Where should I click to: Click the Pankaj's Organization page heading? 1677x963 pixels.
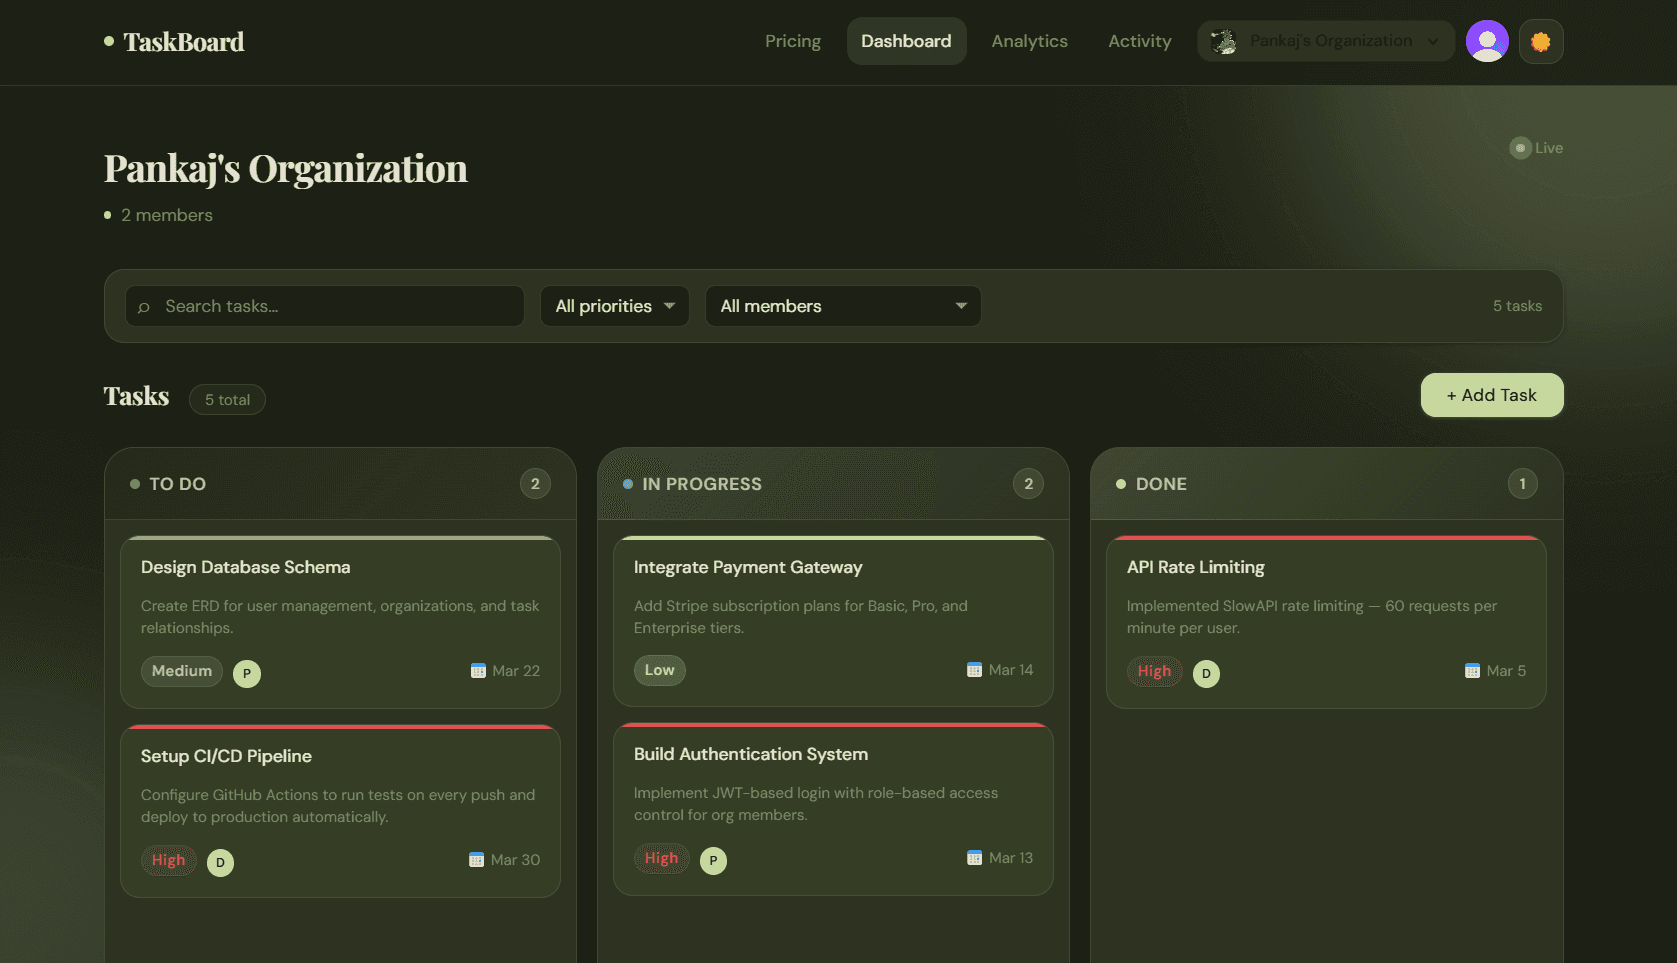(286, 169)
